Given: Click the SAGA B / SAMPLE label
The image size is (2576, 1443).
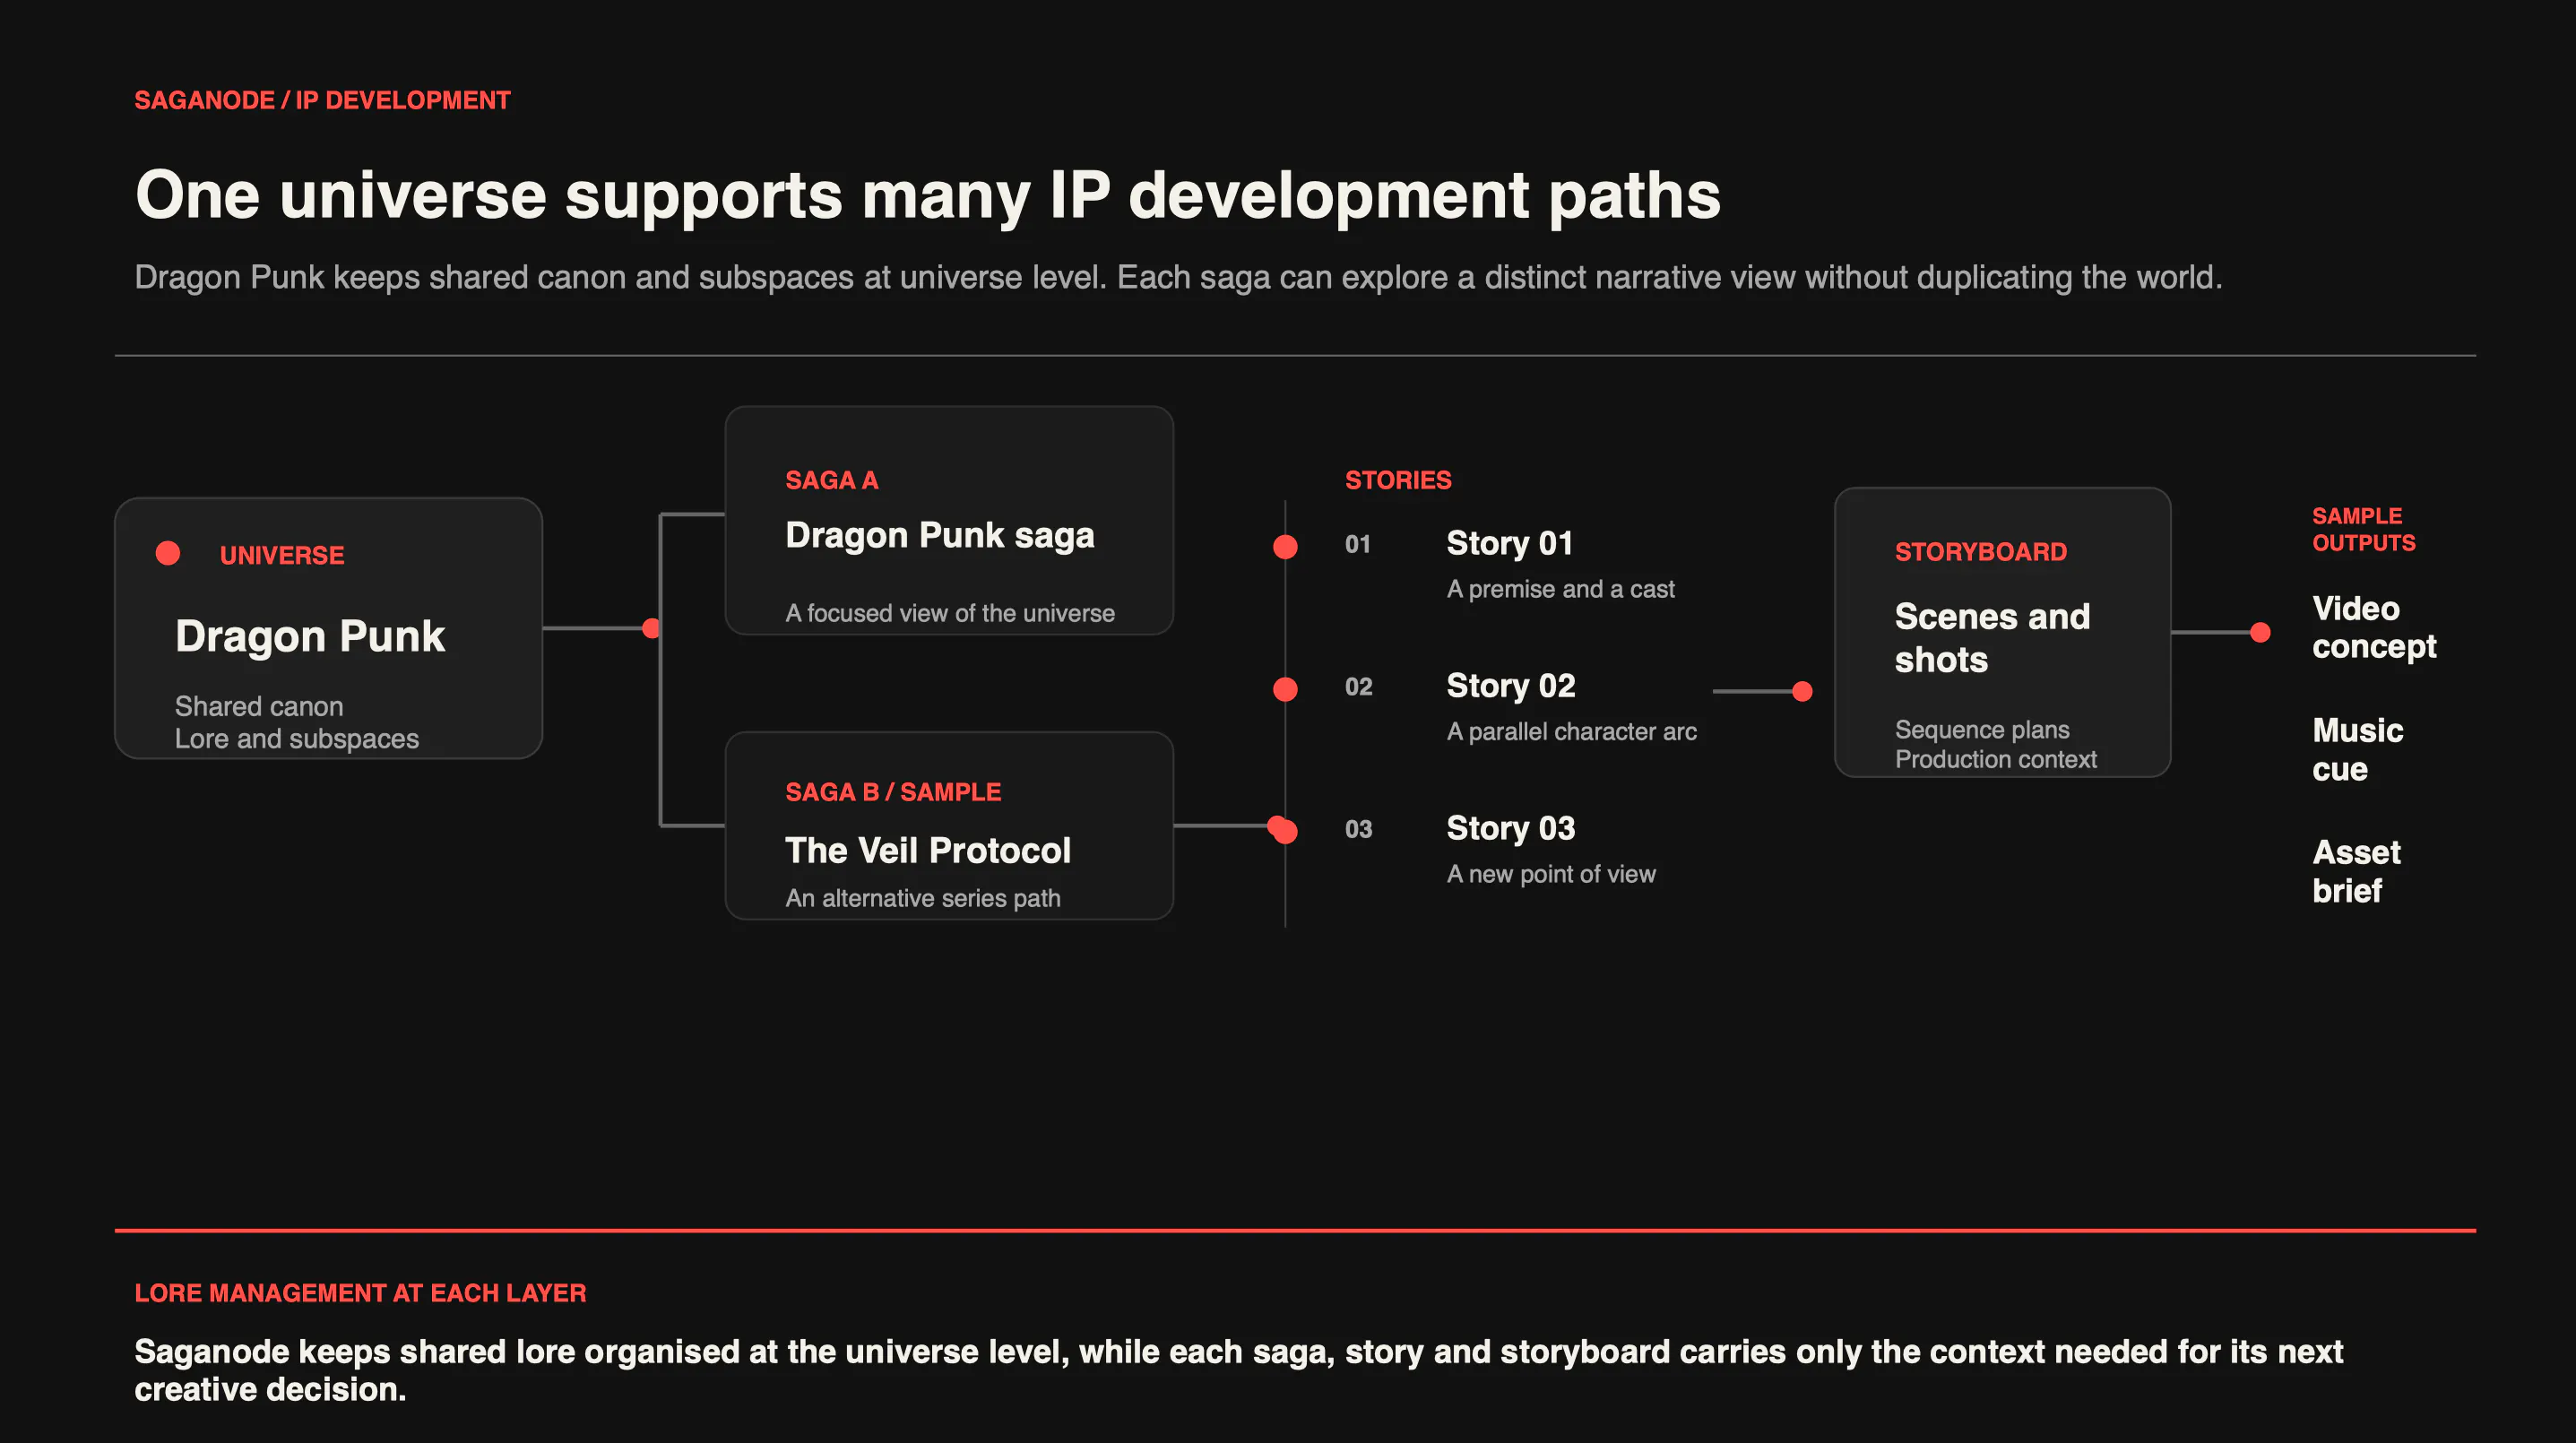Looking at the screenshot, I should point(893,792).
